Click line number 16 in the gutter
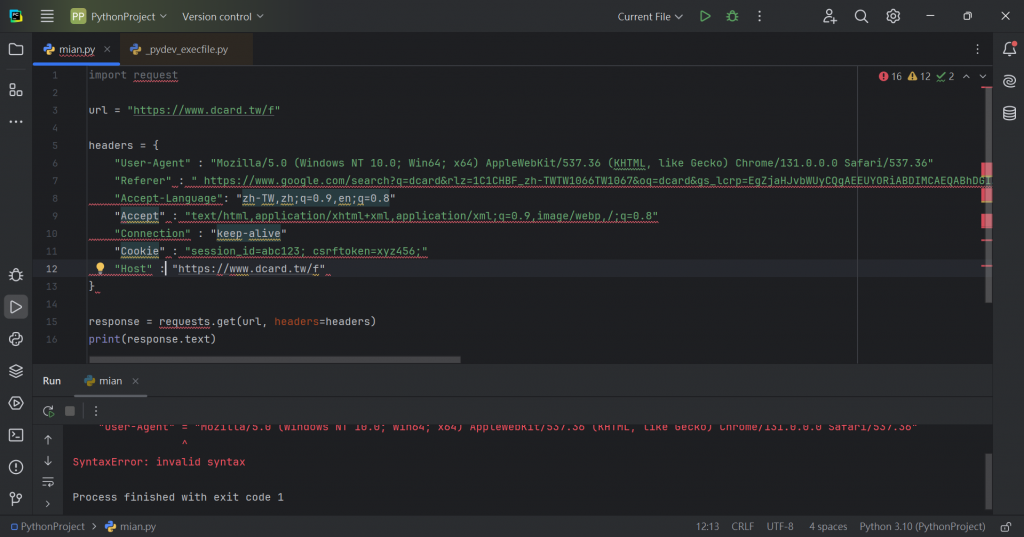Viewport: 1024px width, 537px height. [52, 339]
